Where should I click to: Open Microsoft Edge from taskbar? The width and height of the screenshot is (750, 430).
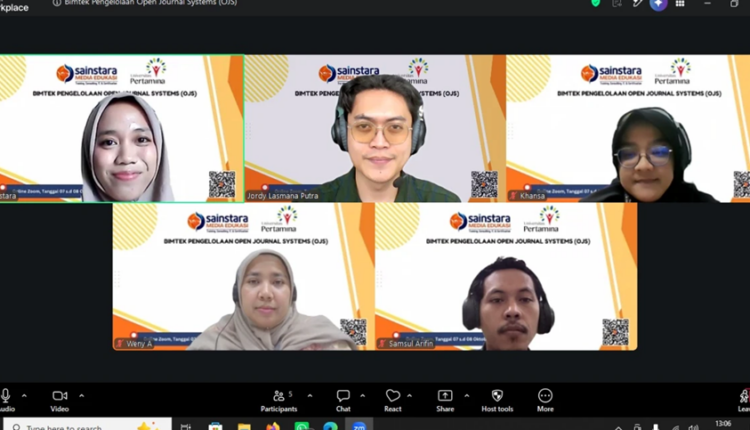point(330,426)
